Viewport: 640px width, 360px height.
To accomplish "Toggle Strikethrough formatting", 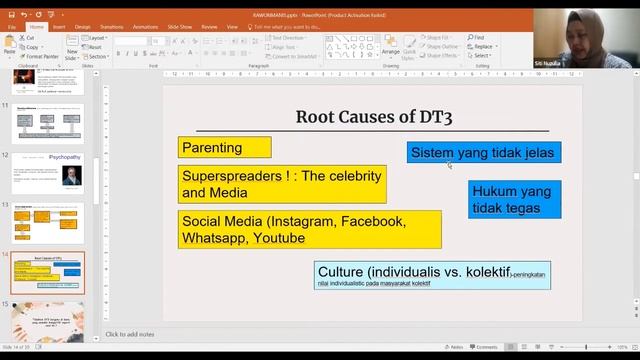I will pos(153,53).
